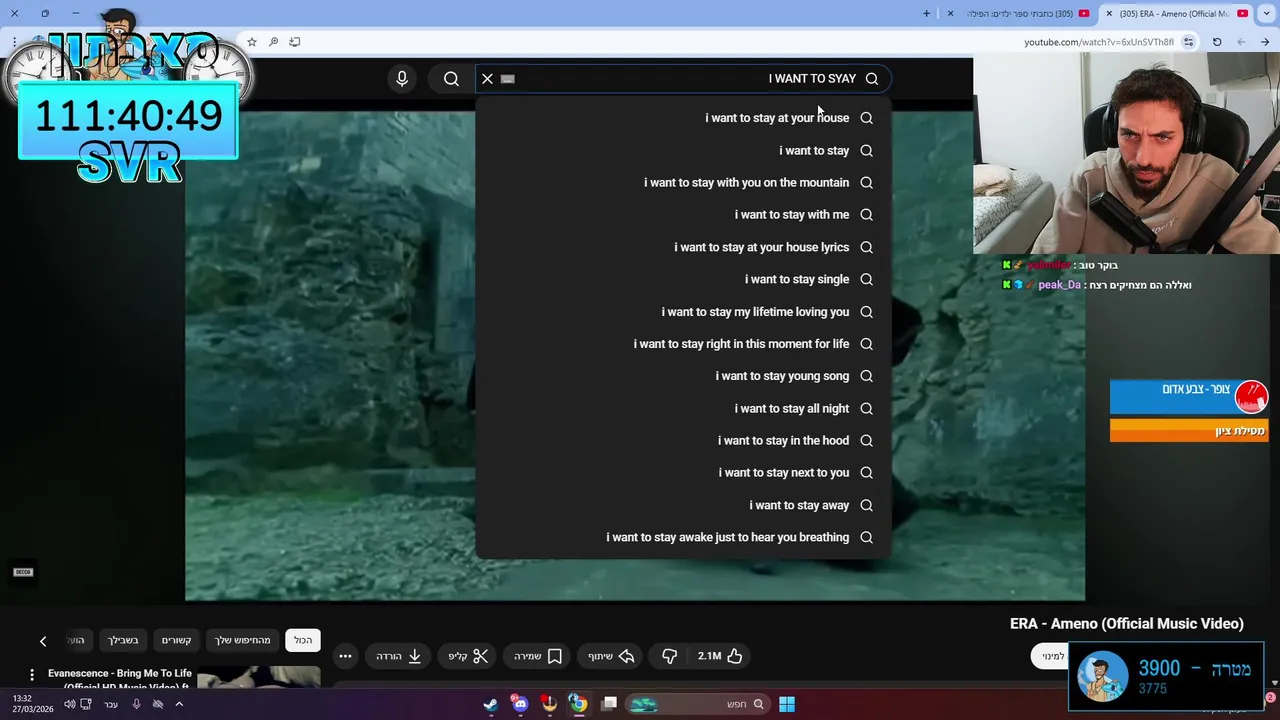Expand the browser tab search dropdown
1280x720 pixels.
click(x=1266, y=14)
